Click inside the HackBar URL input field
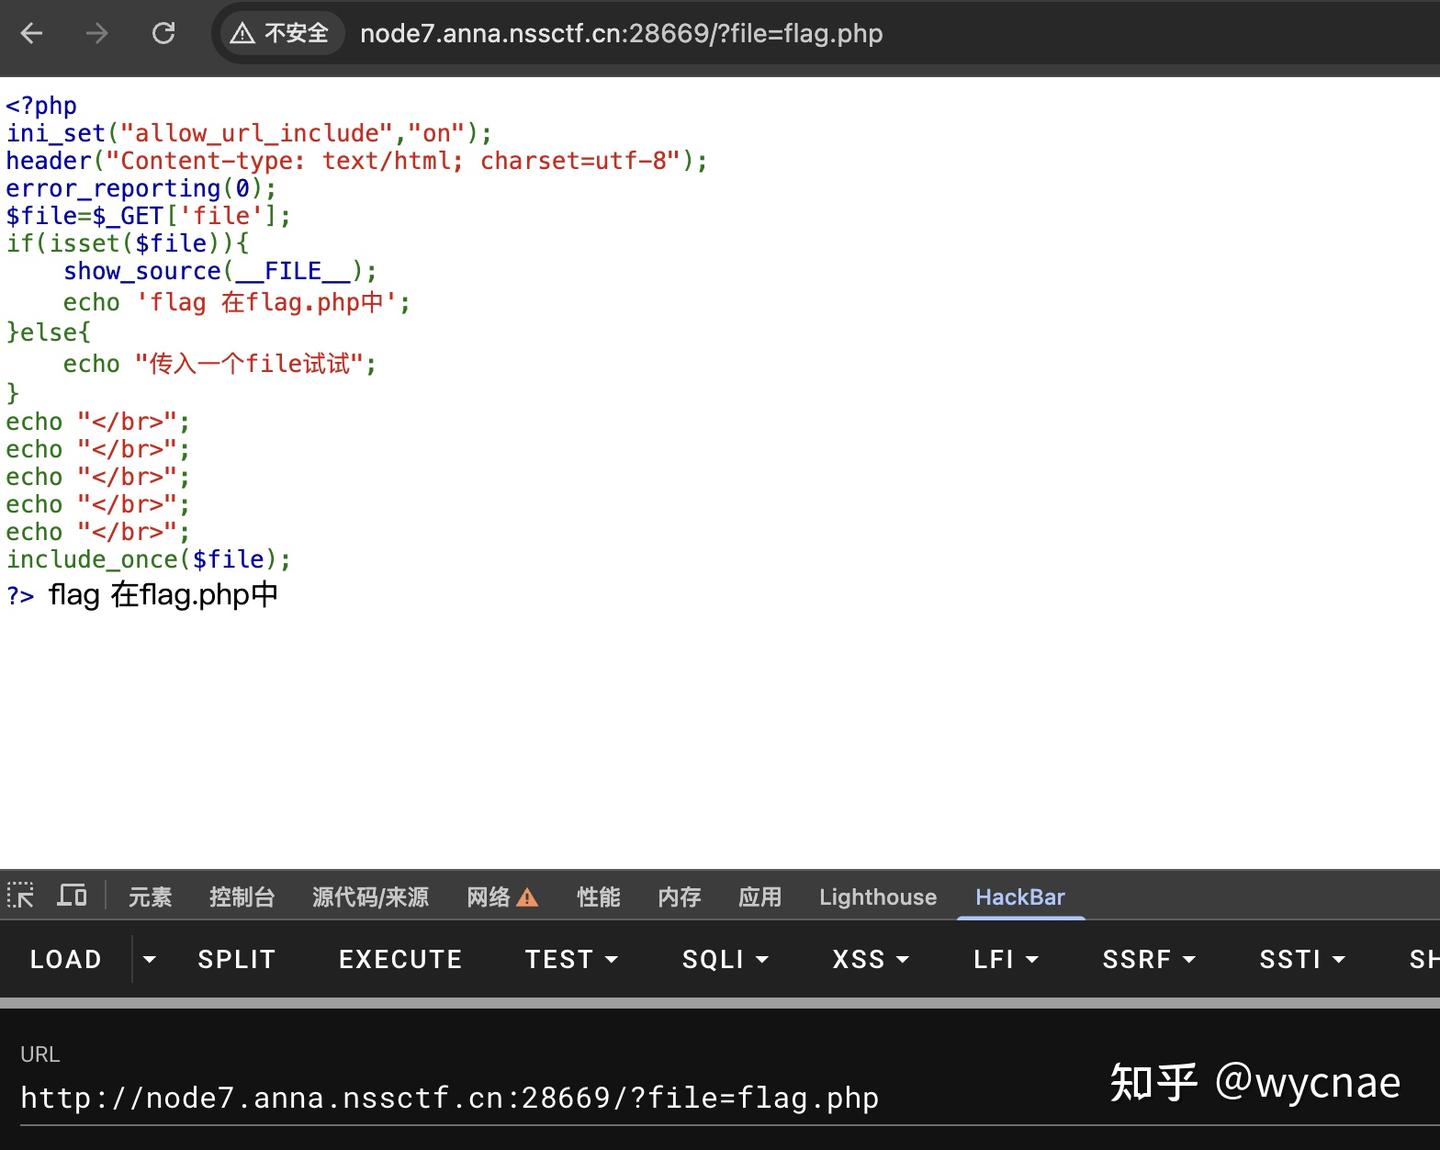Screen dimensions: 1440x1150 click(450, 1097)
